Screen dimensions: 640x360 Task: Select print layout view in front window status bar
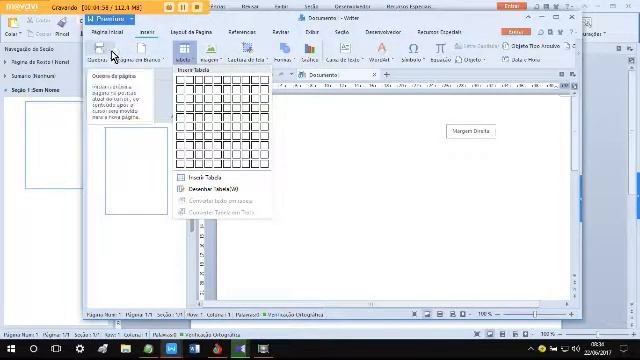(x=427, y=314)
